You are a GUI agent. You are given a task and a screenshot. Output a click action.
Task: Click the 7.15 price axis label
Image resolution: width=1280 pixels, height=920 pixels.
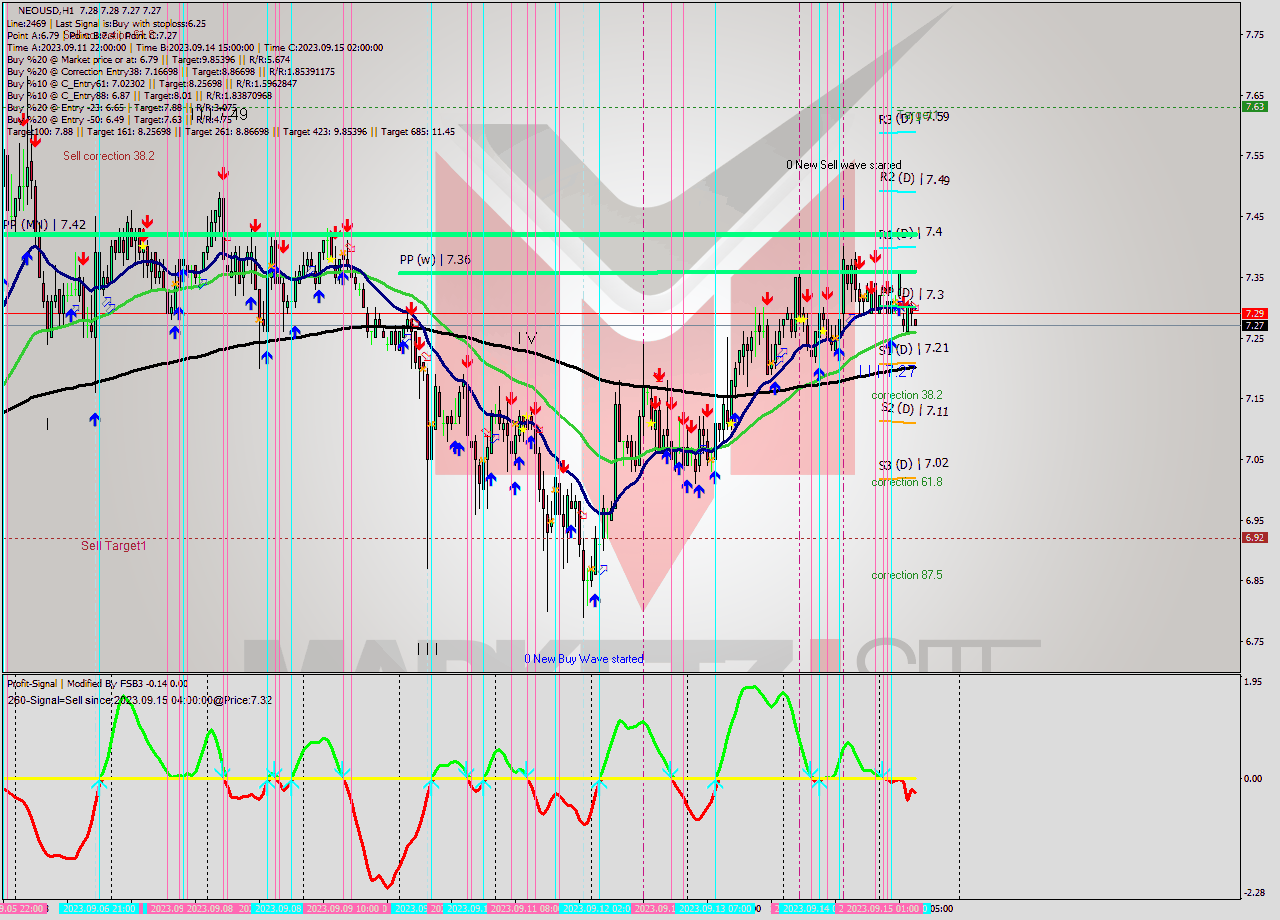(1257, 398)
